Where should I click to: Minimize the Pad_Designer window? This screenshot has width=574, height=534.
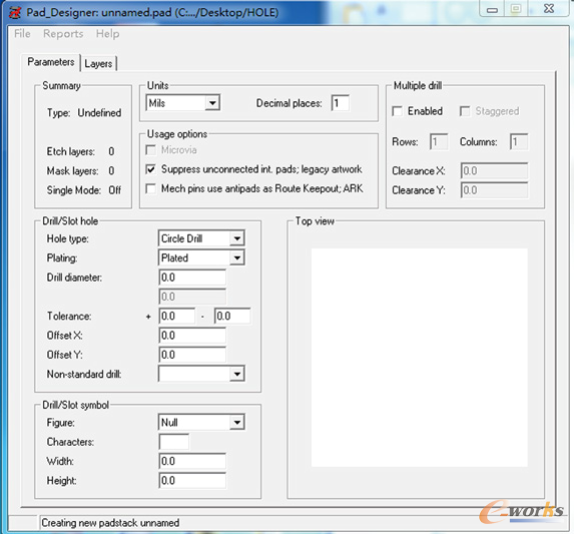[492, 9]
